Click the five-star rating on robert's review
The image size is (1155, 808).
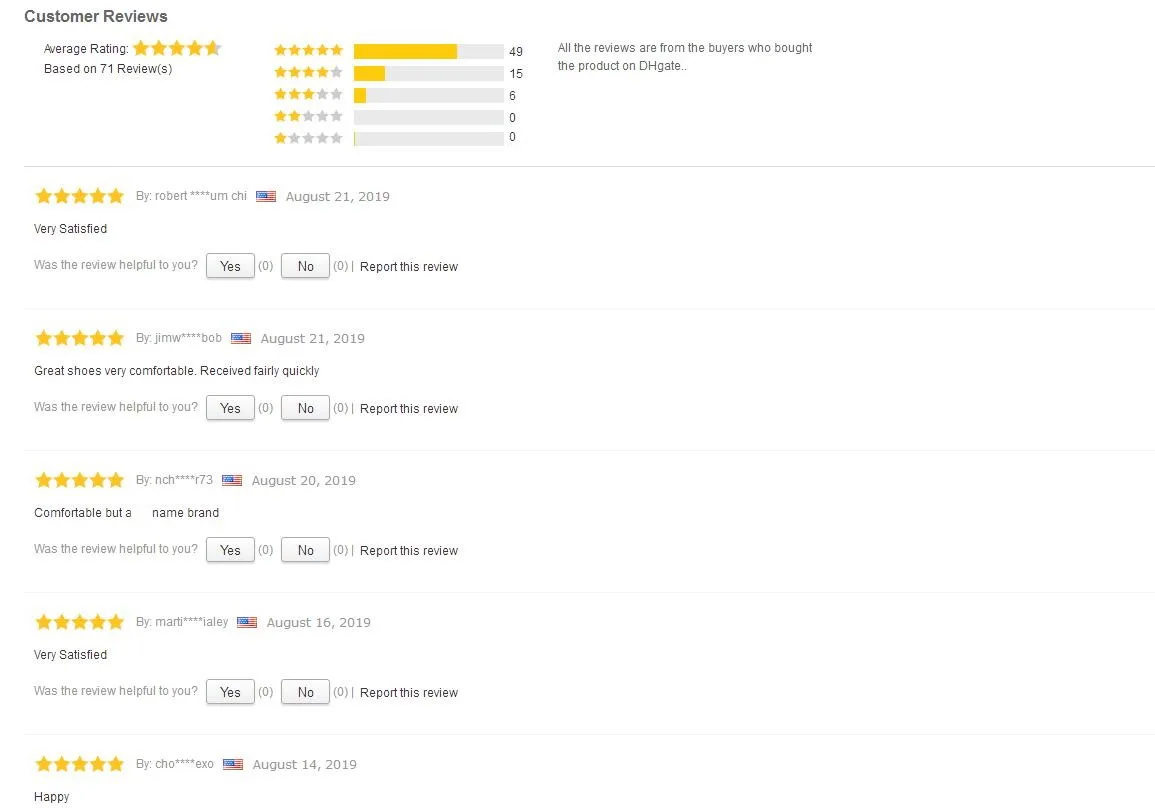point(80,196)
